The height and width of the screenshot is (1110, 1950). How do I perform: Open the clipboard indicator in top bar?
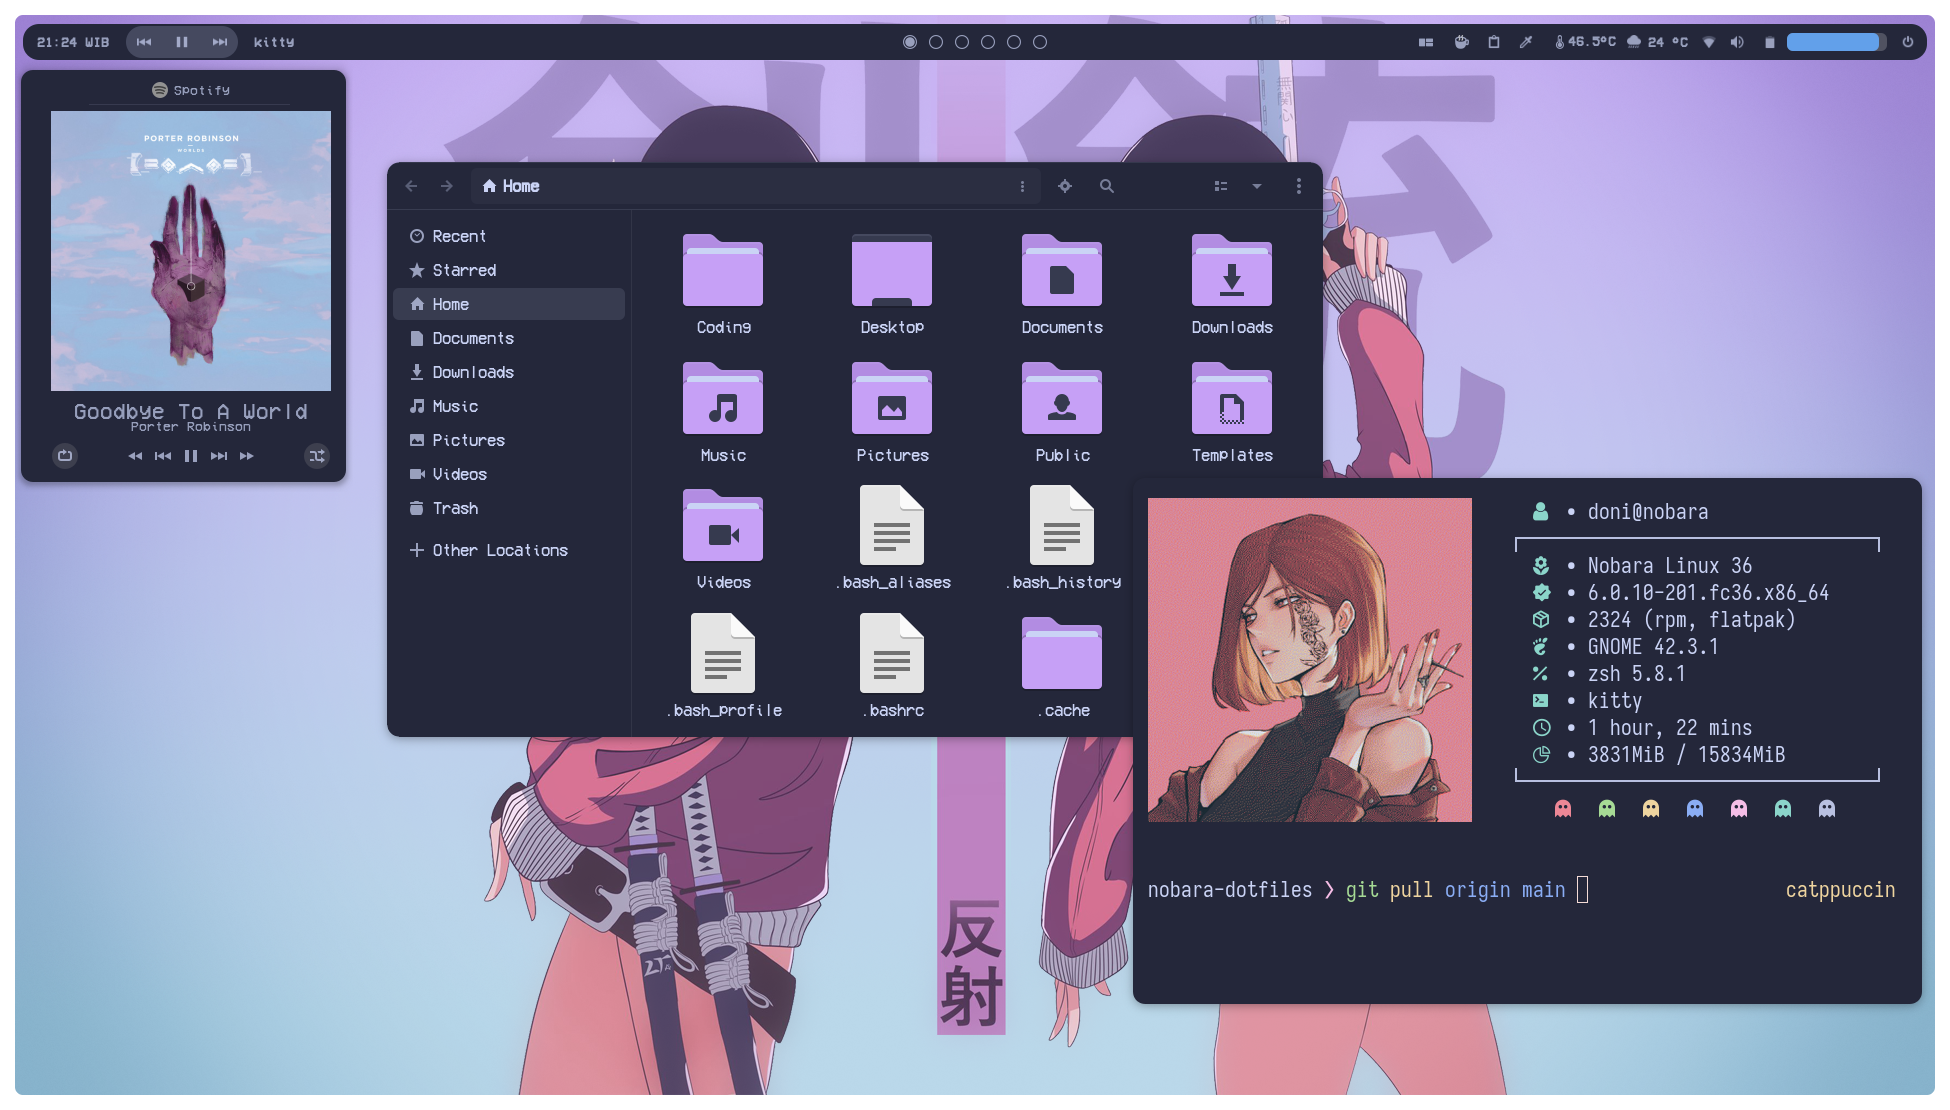click(x=1494, y=42)
